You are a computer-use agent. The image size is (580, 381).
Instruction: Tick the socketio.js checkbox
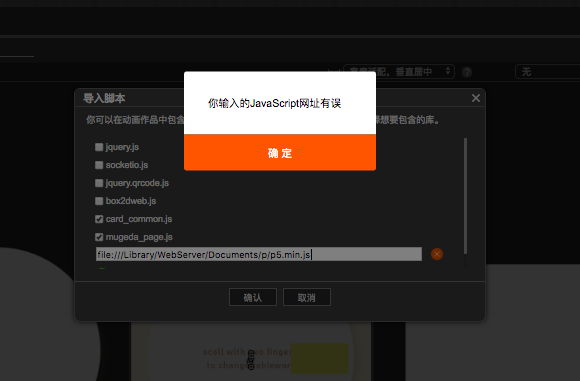[x=99, y=165]
